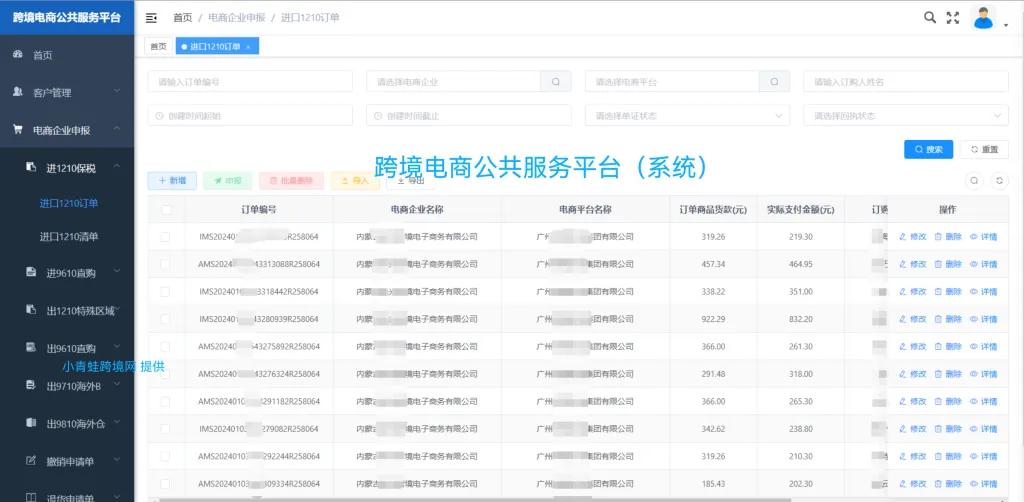
Task: Delete the order with goods amount 922.29
Action: [x=948, y=319]
